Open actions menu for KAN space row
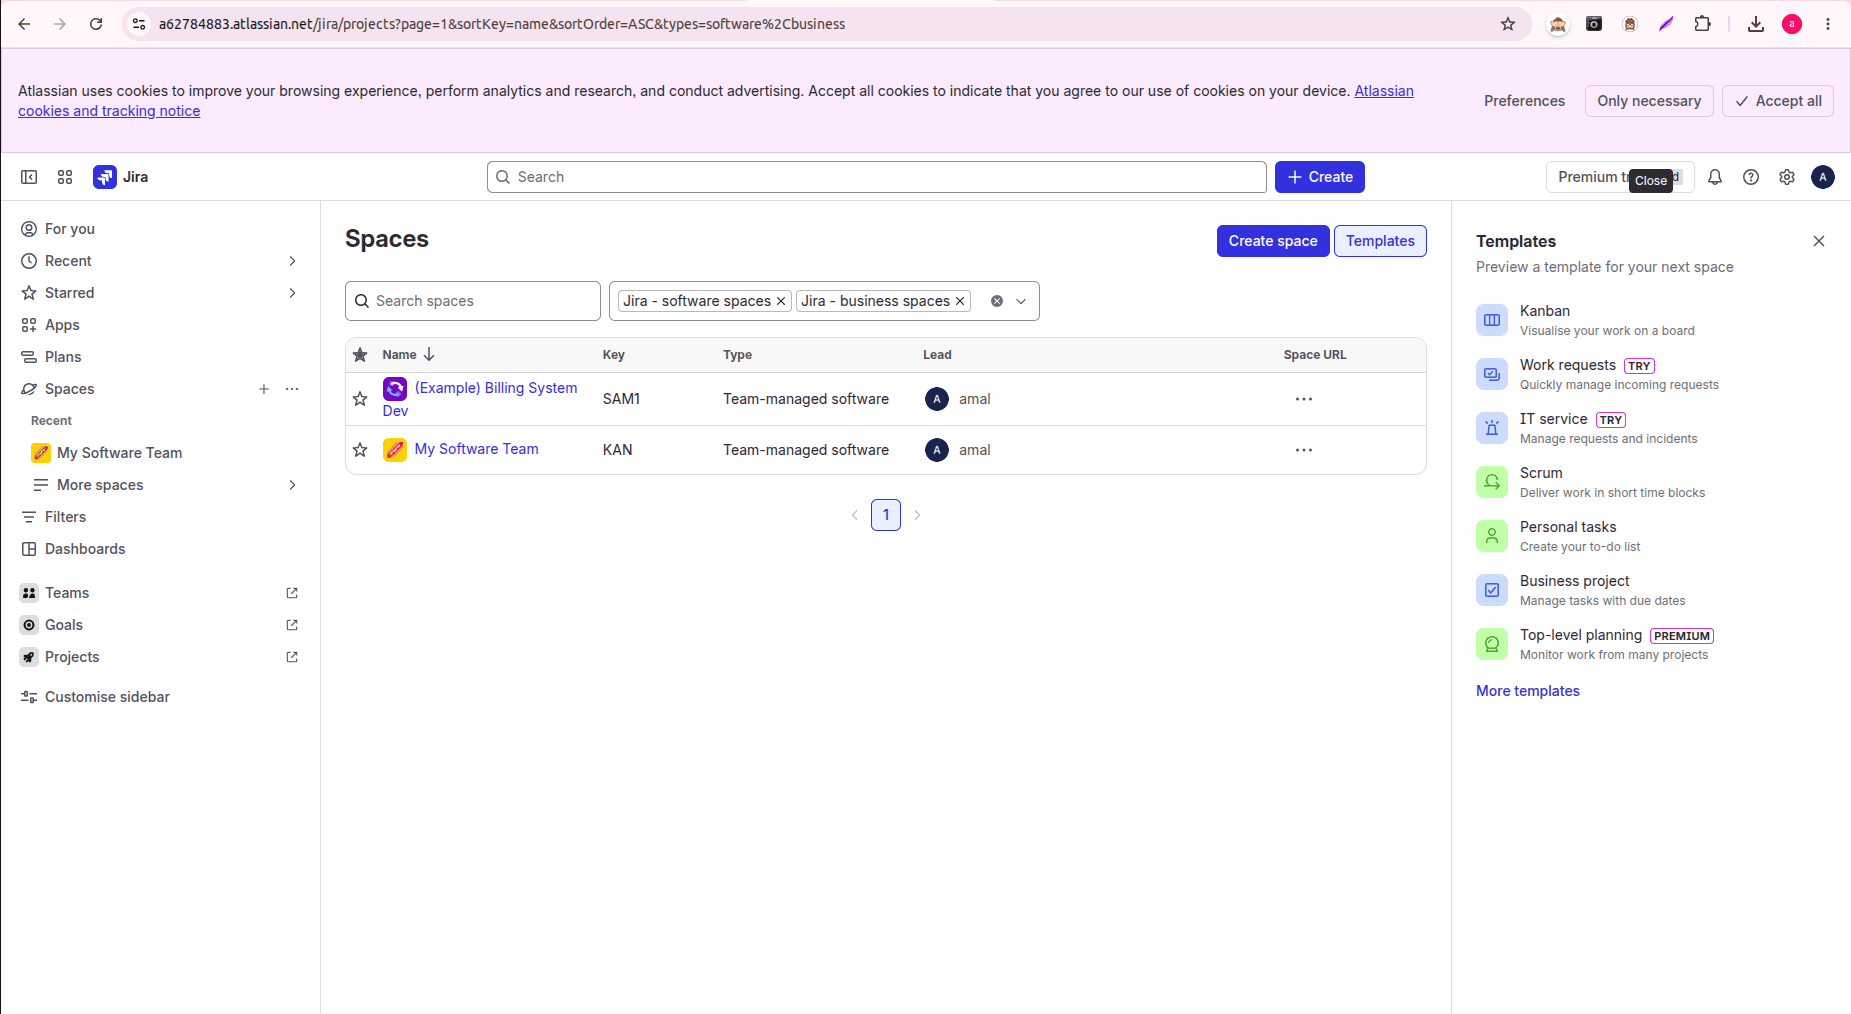This screenshot has height=1014, width=1851. tap(1304, 450)
